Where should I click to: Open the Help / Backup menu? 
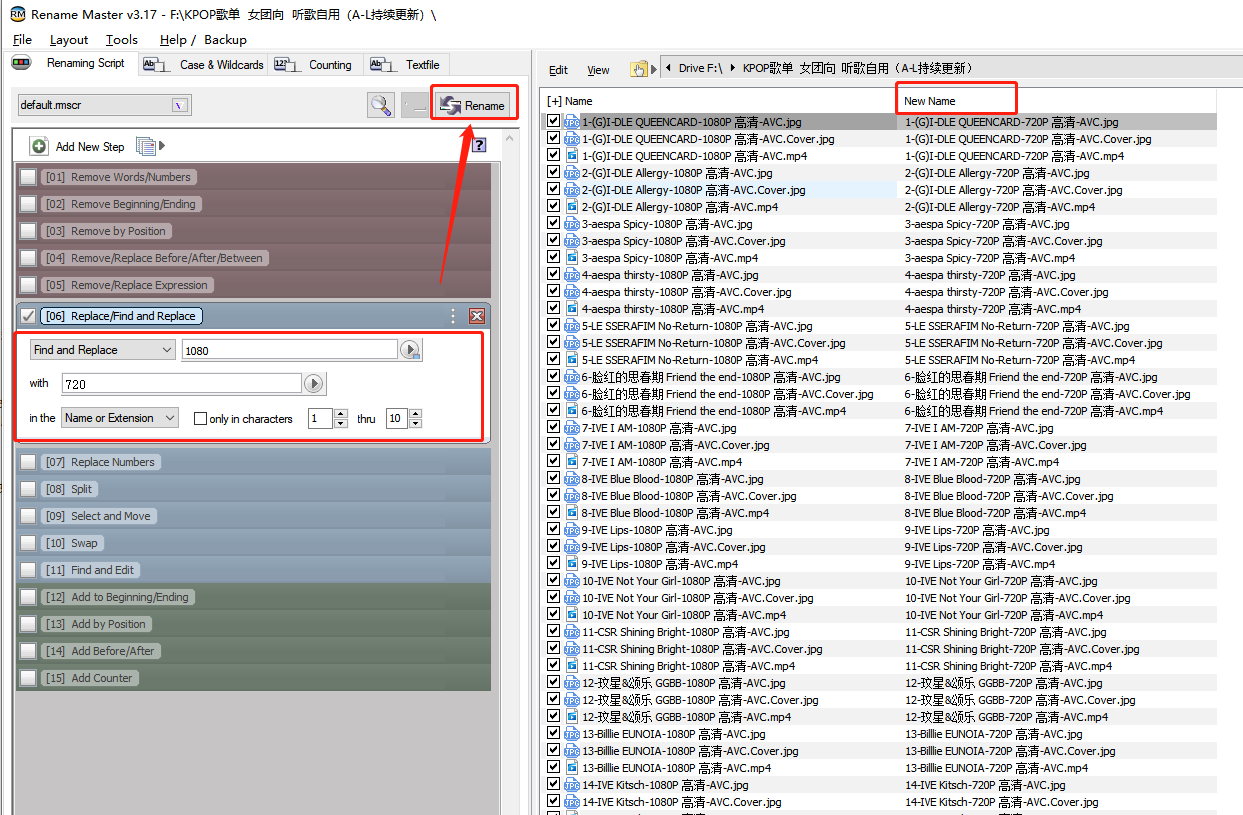coord(203,40)
